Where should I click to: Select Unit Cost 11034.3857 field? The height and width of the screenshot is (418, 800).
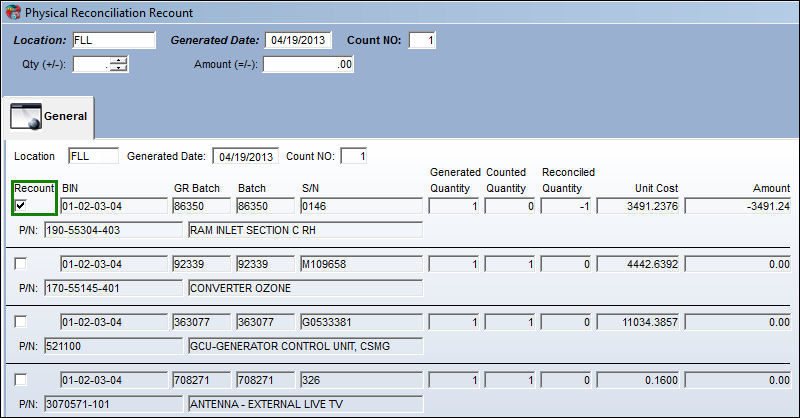coord(638,323)
